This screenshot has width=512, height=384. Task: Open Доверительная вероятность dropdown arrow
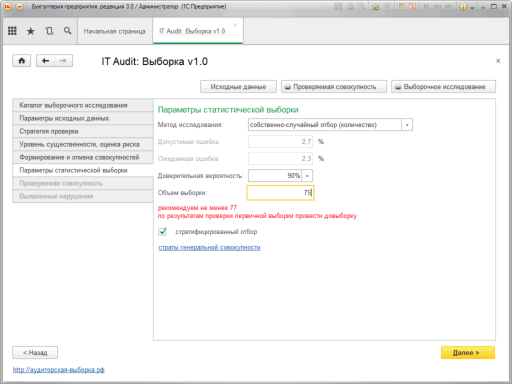307,176
